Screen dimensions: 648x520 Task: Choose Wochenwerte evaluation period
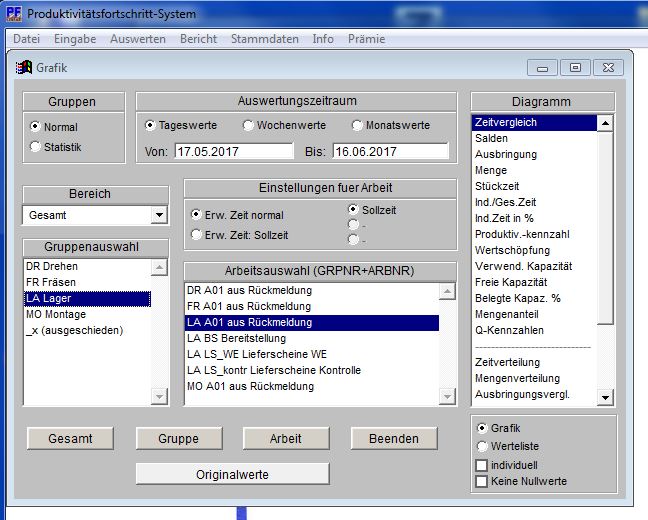249,126
